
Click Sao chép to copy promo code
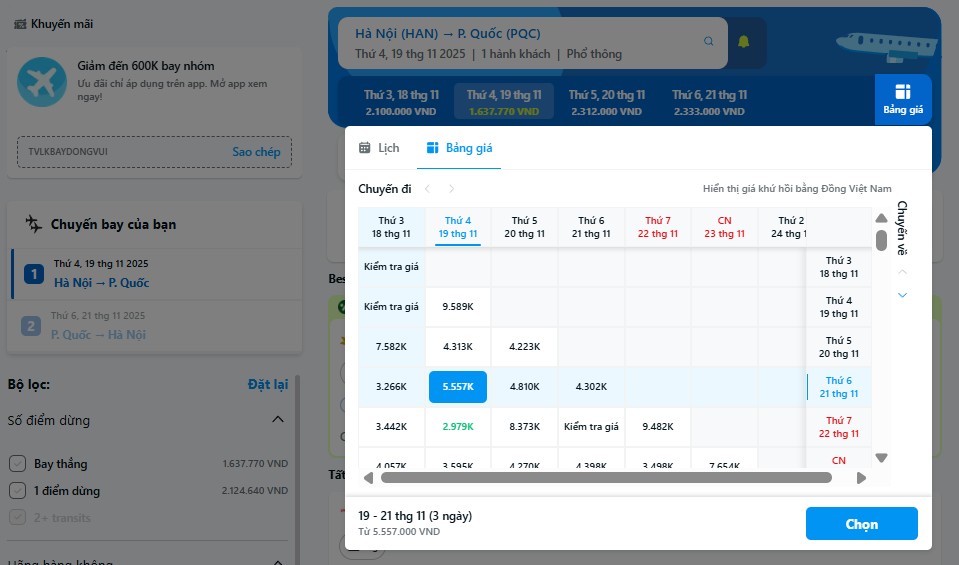tap(256, 152)
